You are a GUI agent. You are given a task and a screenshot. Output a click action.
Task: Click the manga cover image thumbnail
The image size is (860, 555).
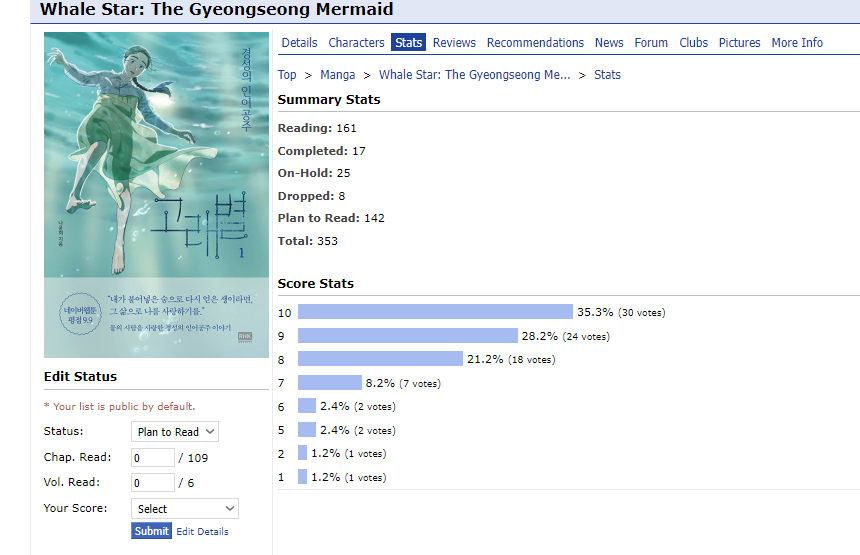point(156,194)
